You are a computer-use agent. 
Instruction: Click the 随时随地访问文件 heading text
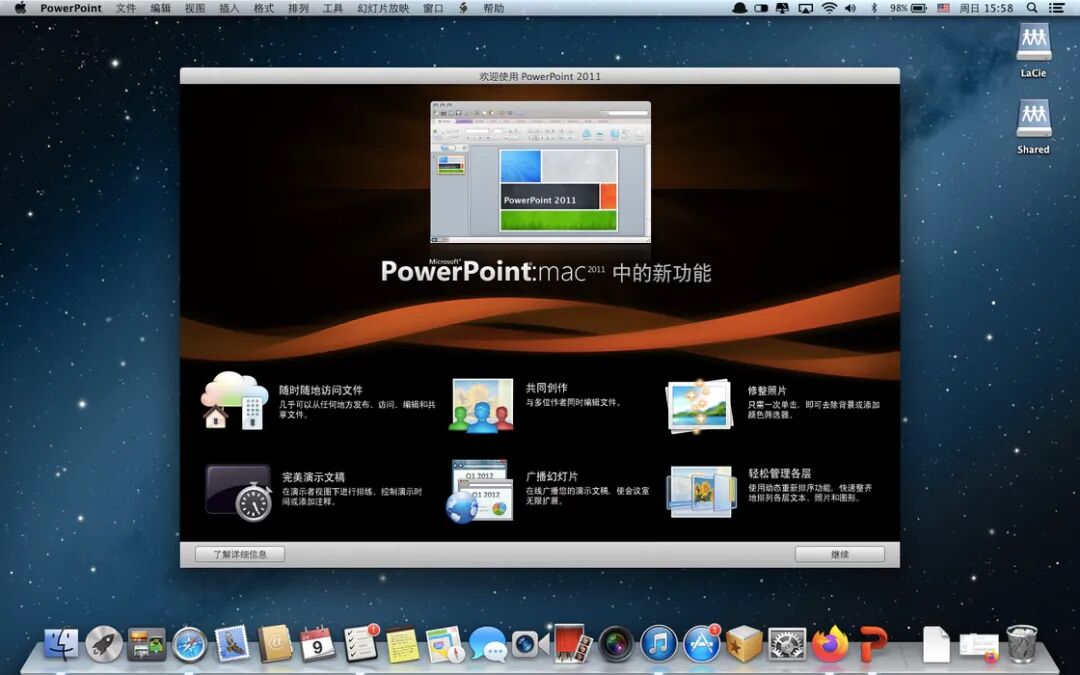320,390
